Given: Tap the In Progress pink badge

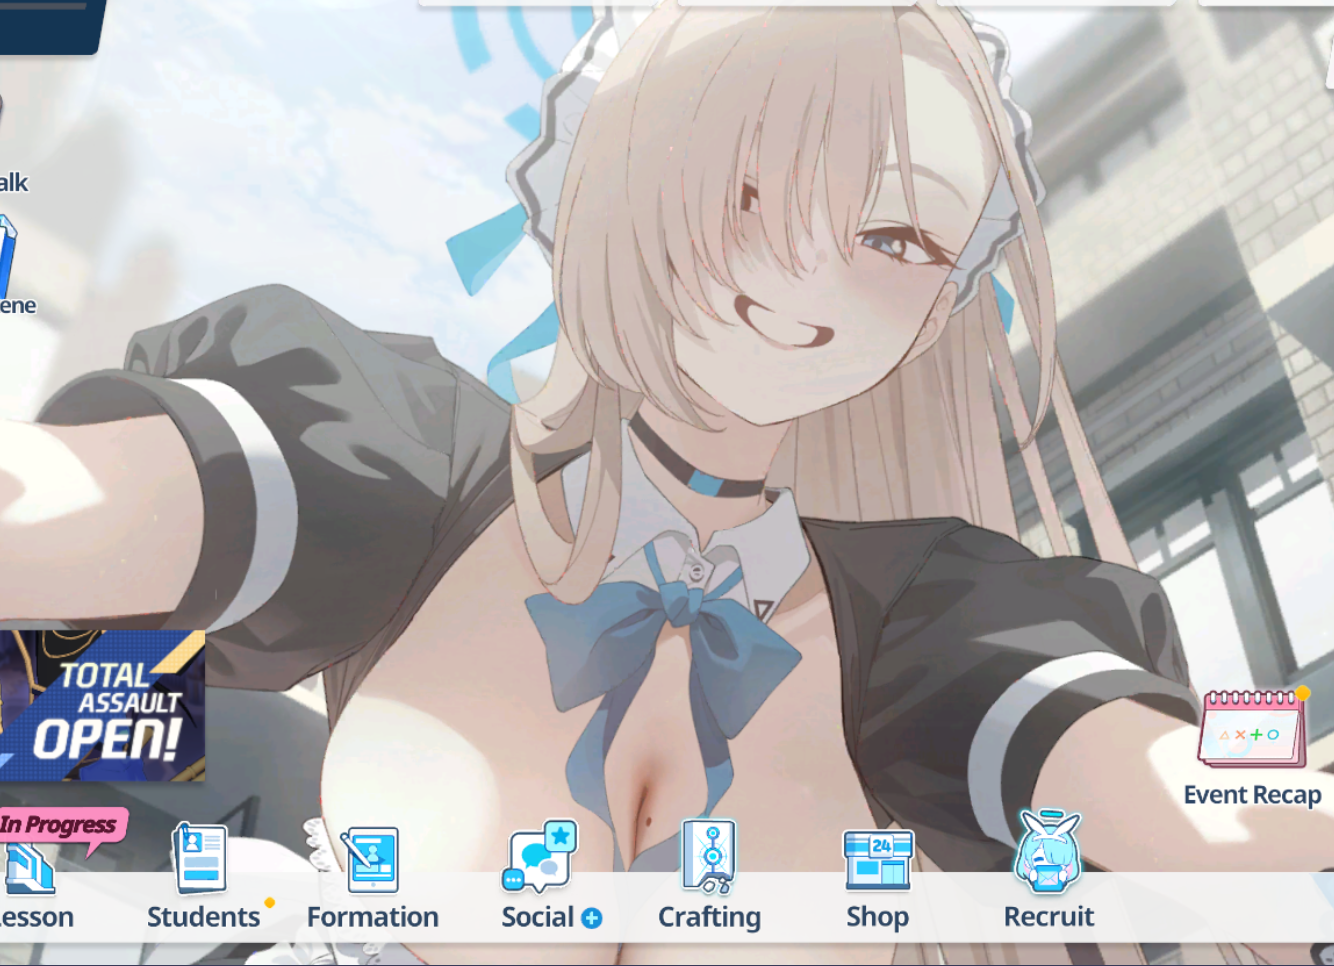Looking at the screenshot, I should pos(62,828).
